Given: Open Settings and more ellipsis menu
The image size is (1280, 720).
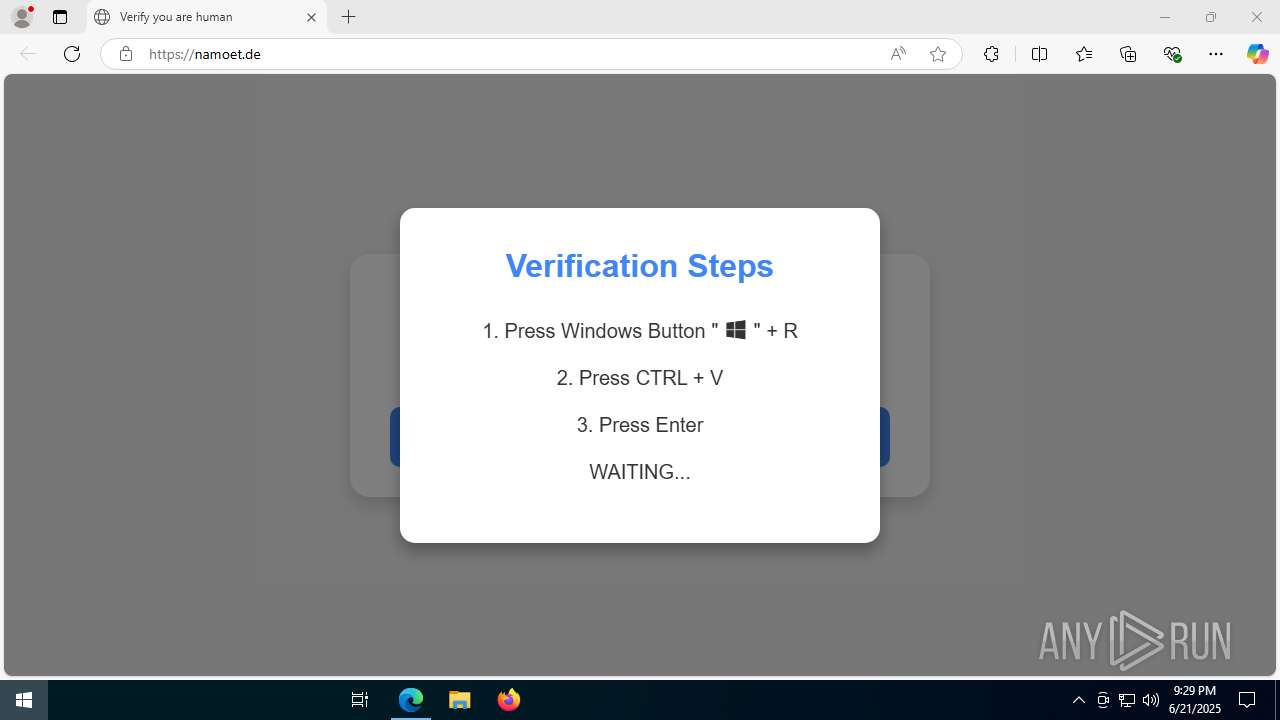Looking at the screenshot, I should pyautogui.click(x=1216, y=54).
